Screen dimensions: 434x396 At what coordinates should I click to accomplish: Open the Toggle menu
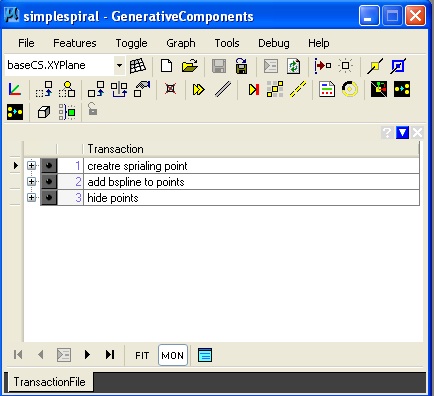[131, 43]
